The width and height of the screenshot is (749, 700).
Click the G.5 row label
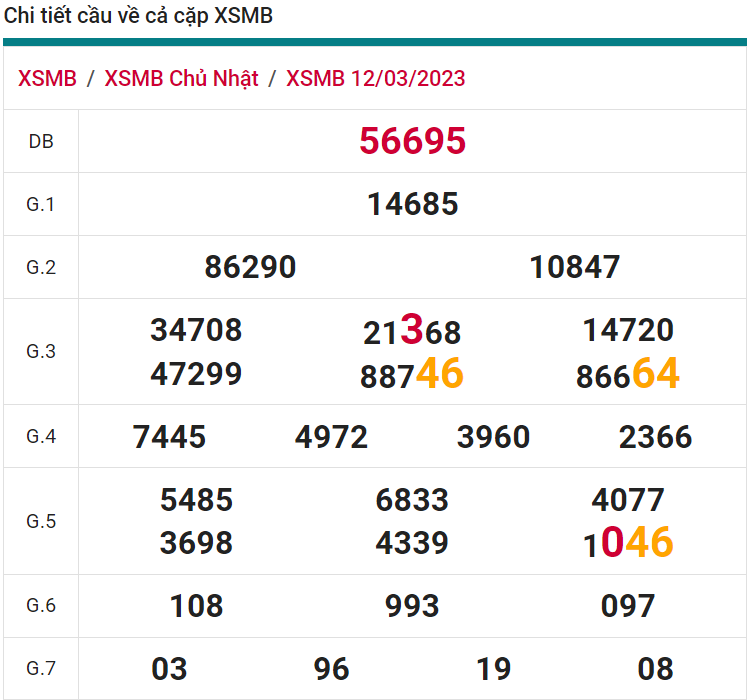[x=41, y=522]
